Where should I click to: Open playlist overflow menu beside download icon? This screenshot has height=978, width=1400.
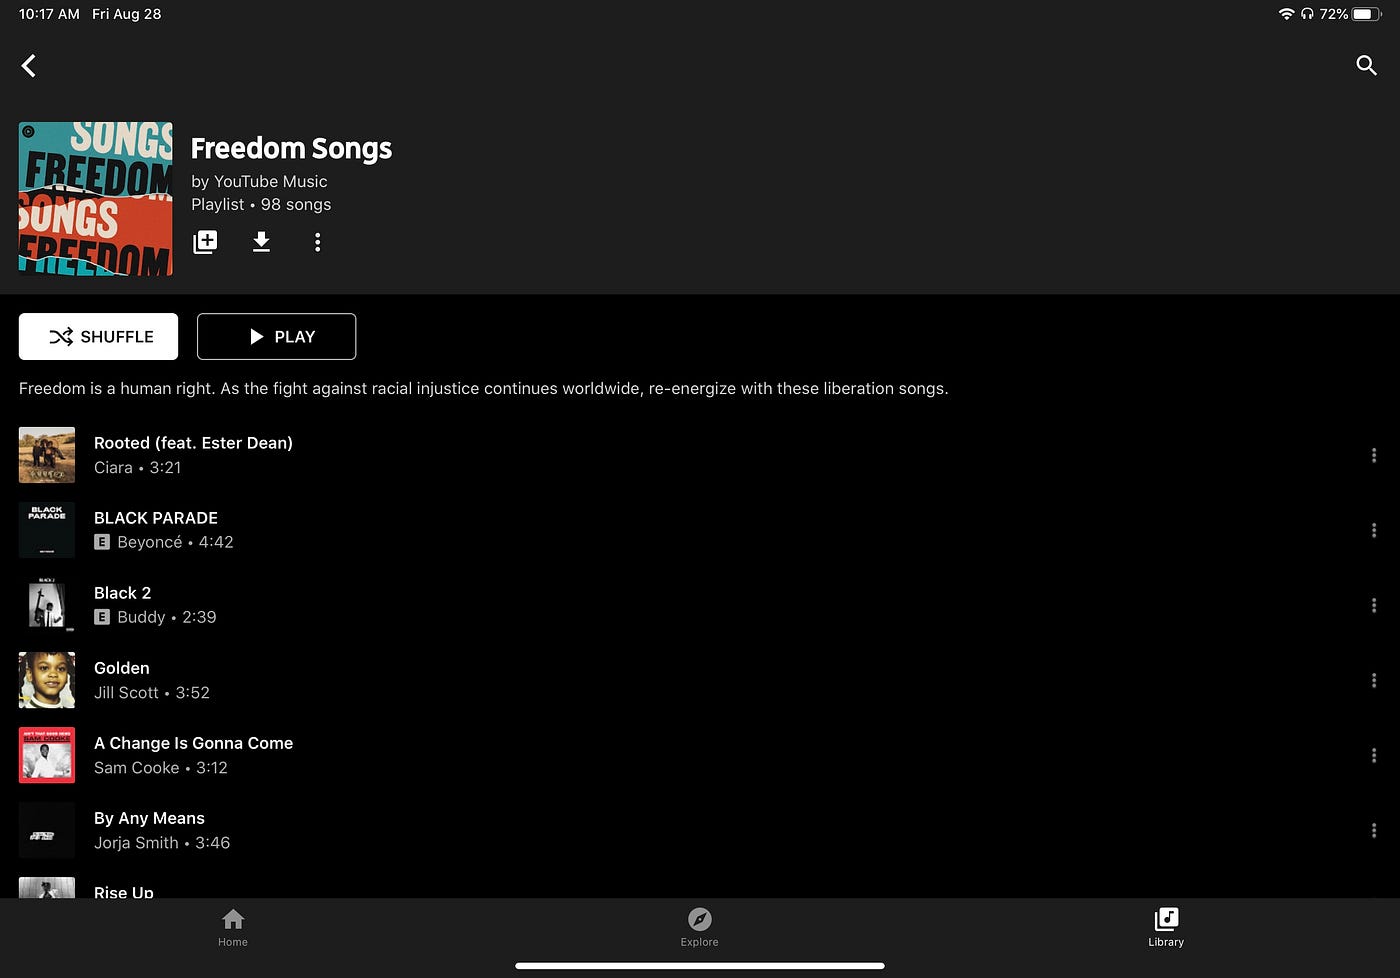click(x=317, y=242)
